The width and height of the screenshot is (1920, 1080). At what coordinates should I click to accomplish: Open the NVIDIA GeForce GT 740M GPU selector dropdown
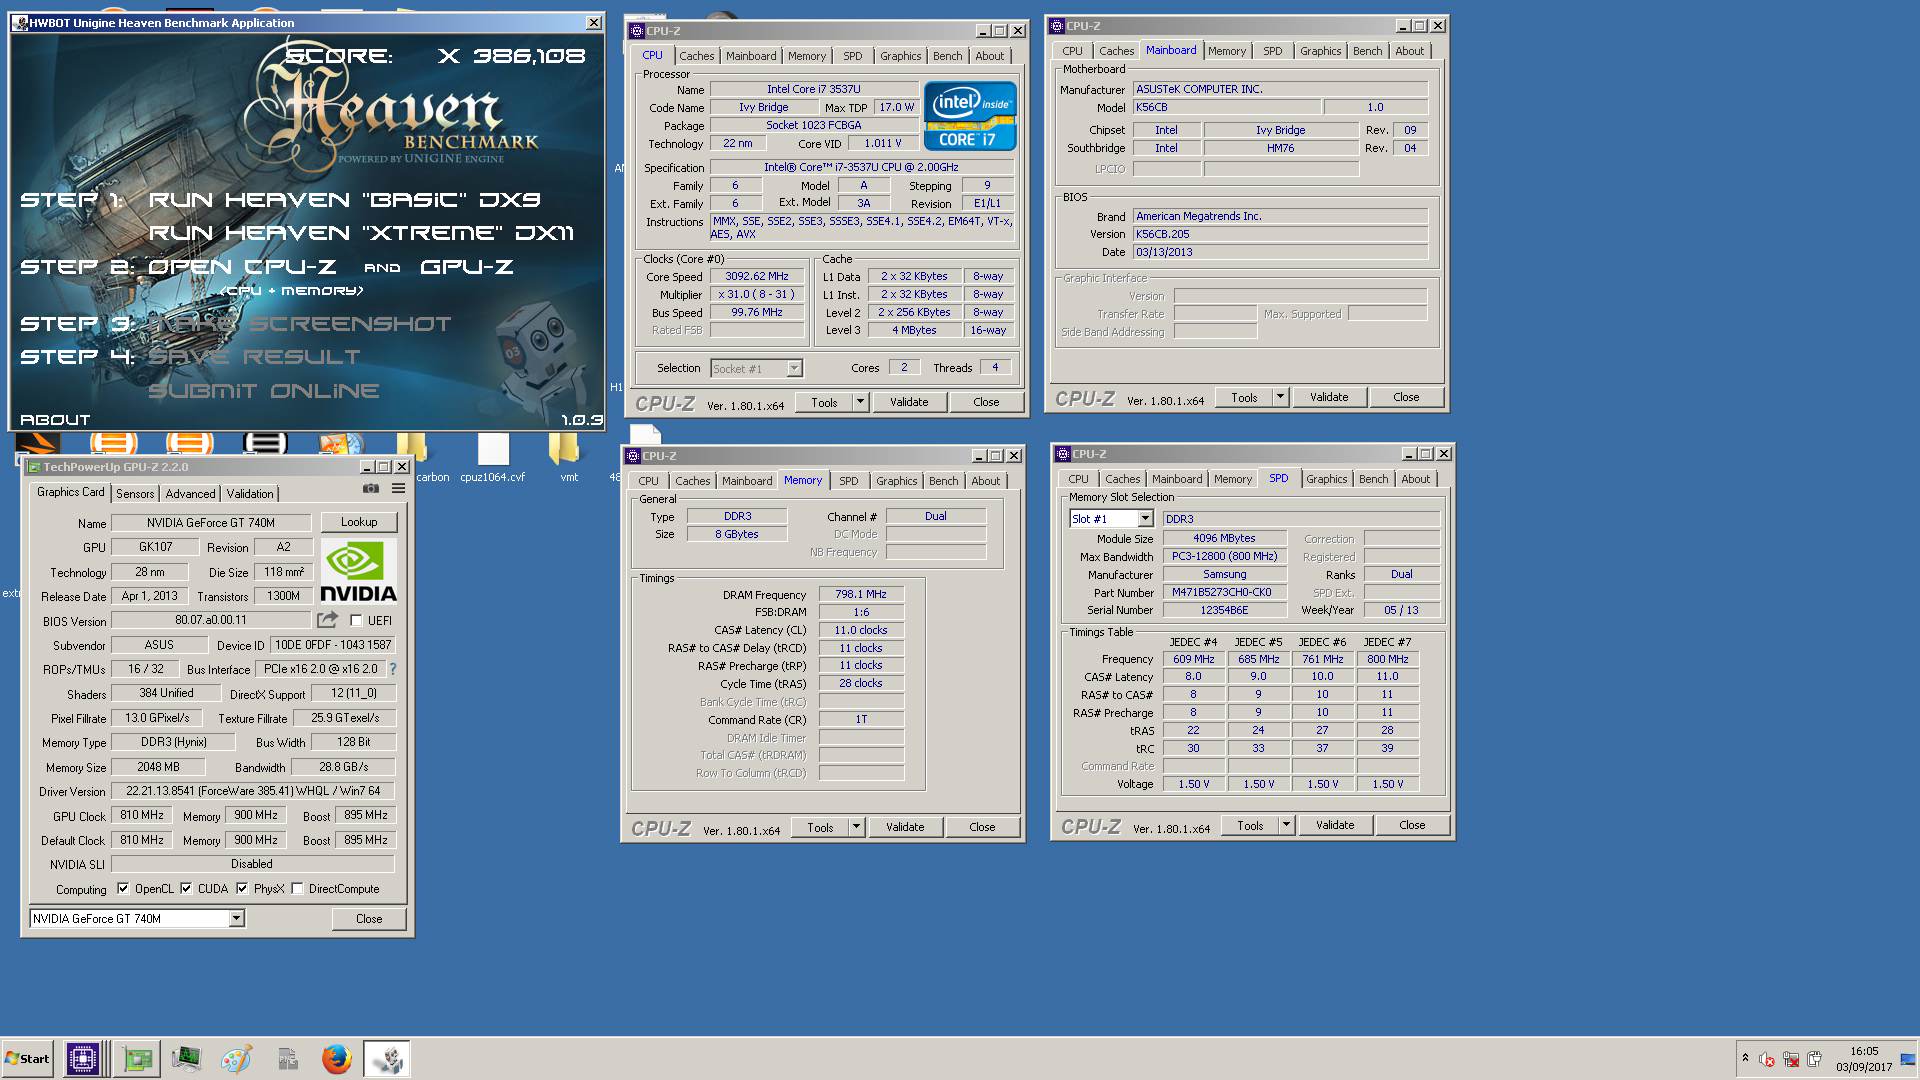(236, 918)
